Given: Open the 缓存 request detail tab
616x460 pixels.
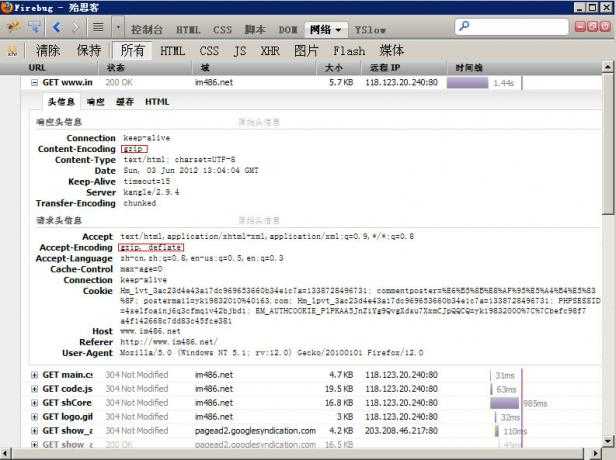Looking at the screenshot, I should 125,102.
